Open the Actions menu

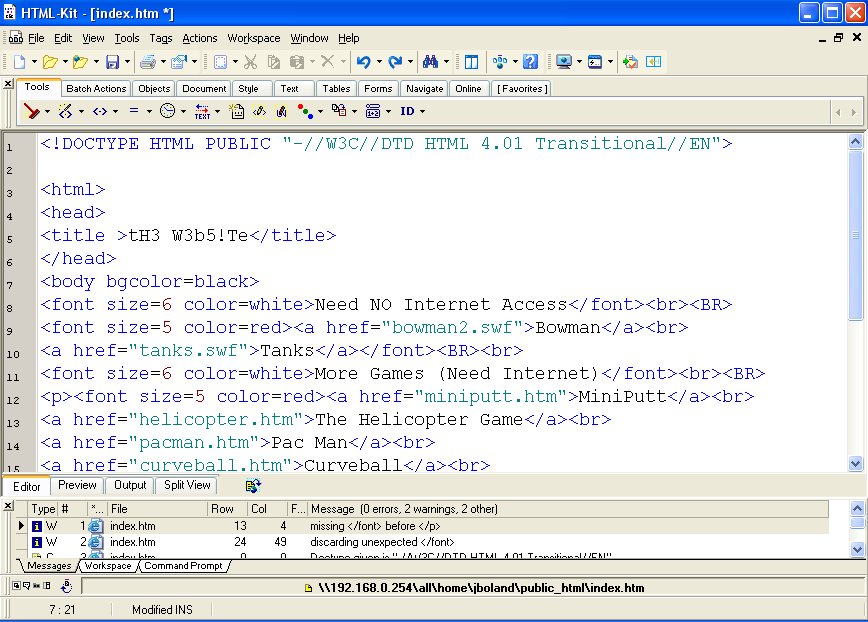pos(200,38)
